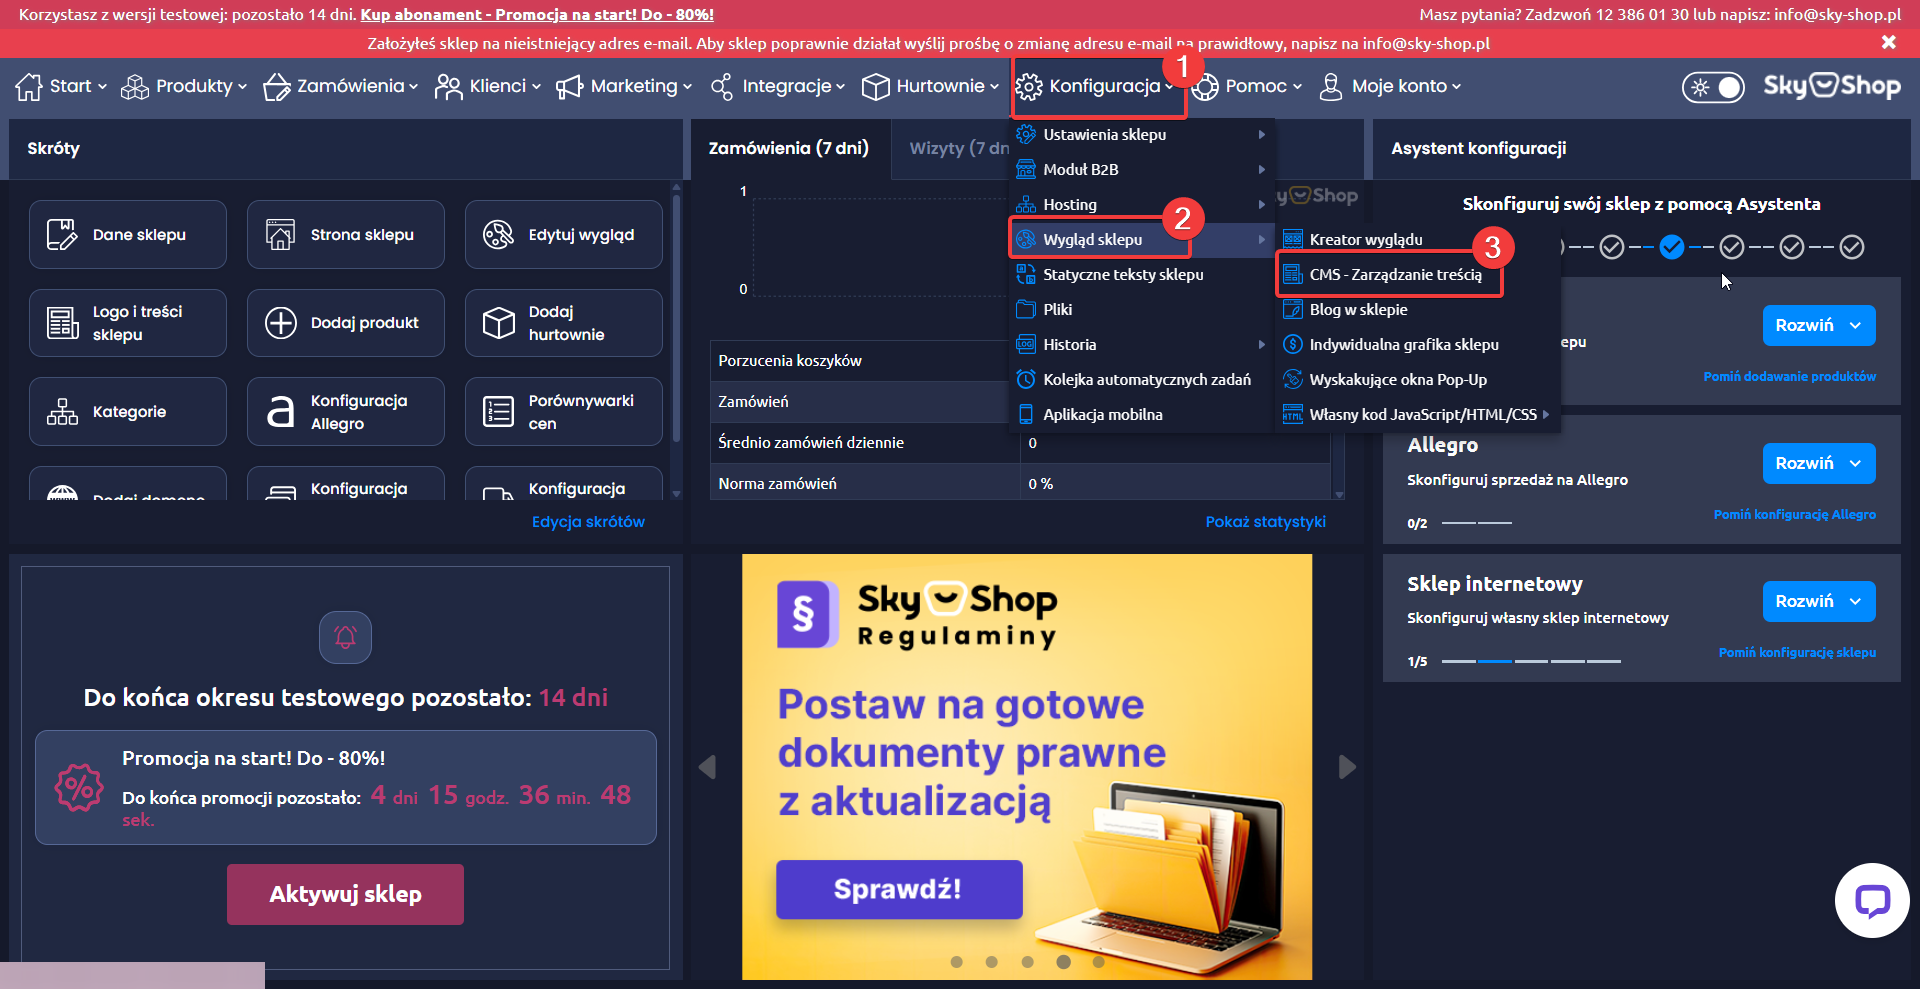
Task: Open Konfiguracja Allegro shortcut icon
Action: coord(281,412)
